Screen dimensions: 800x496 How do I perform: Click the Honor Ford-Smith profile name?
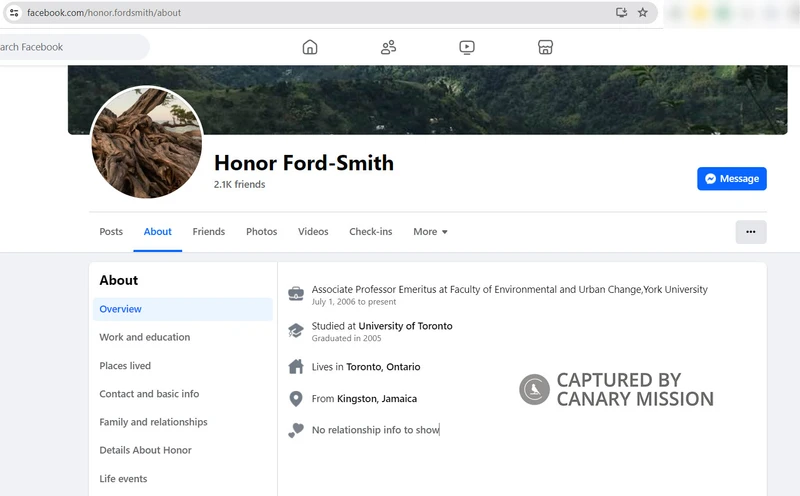click(304, 163)
